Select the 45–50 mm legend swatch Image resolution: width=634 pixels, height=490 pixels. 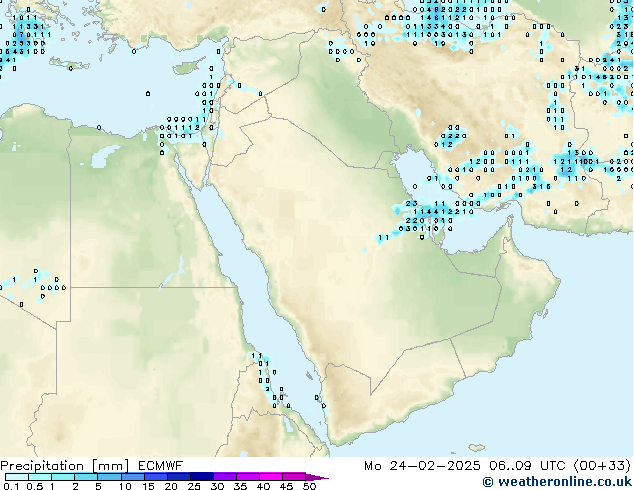(294, 477)
